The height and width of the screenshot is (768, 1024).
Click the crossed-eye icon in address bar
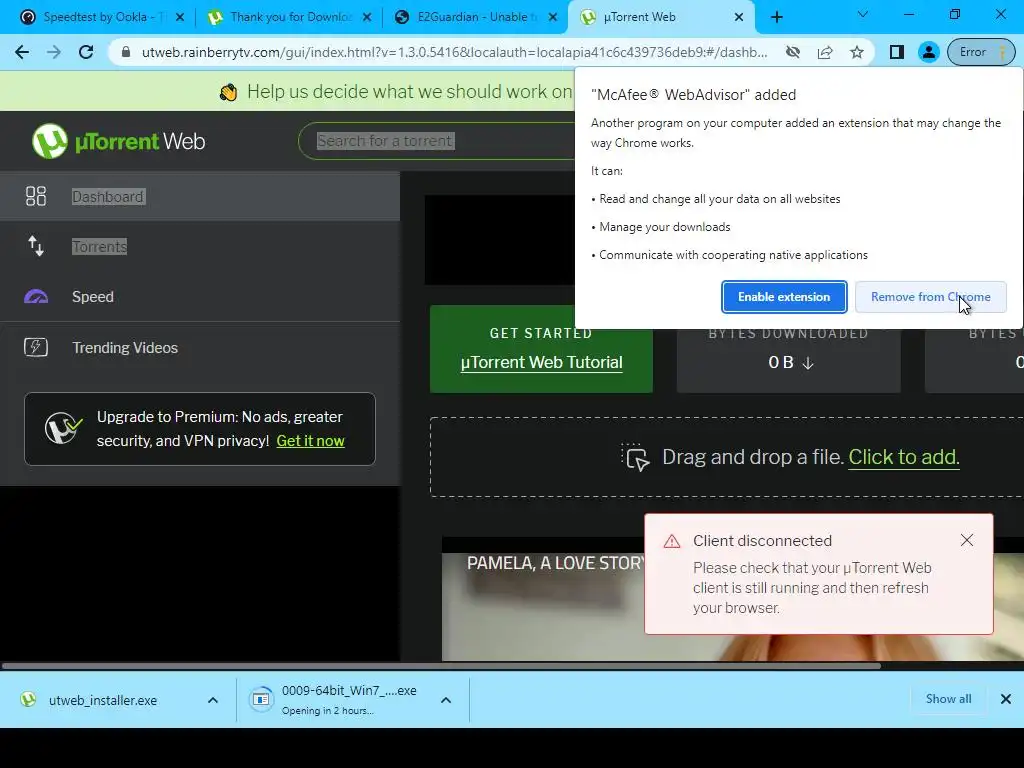coord(793,52)
